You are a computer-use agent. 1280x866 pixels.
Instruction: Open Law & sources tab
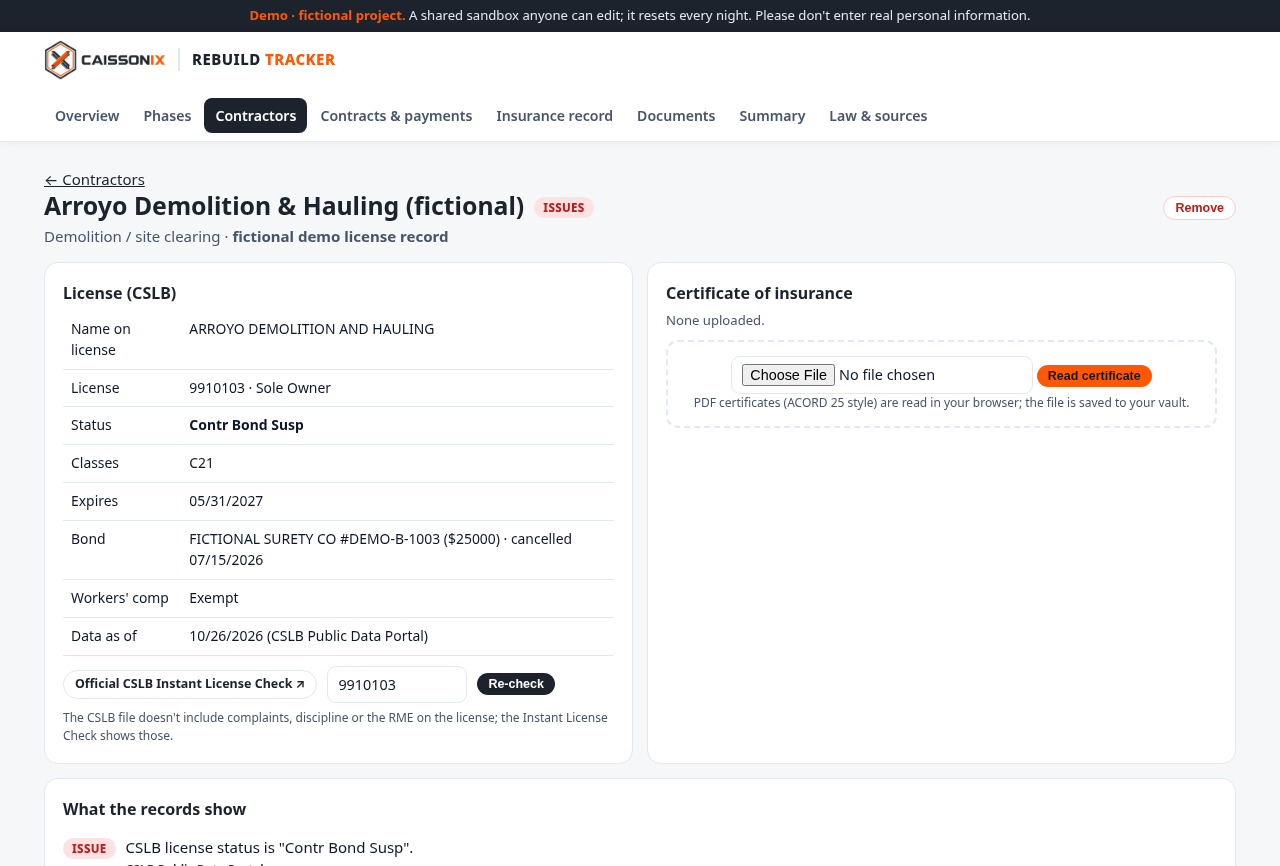click(878, 116)
